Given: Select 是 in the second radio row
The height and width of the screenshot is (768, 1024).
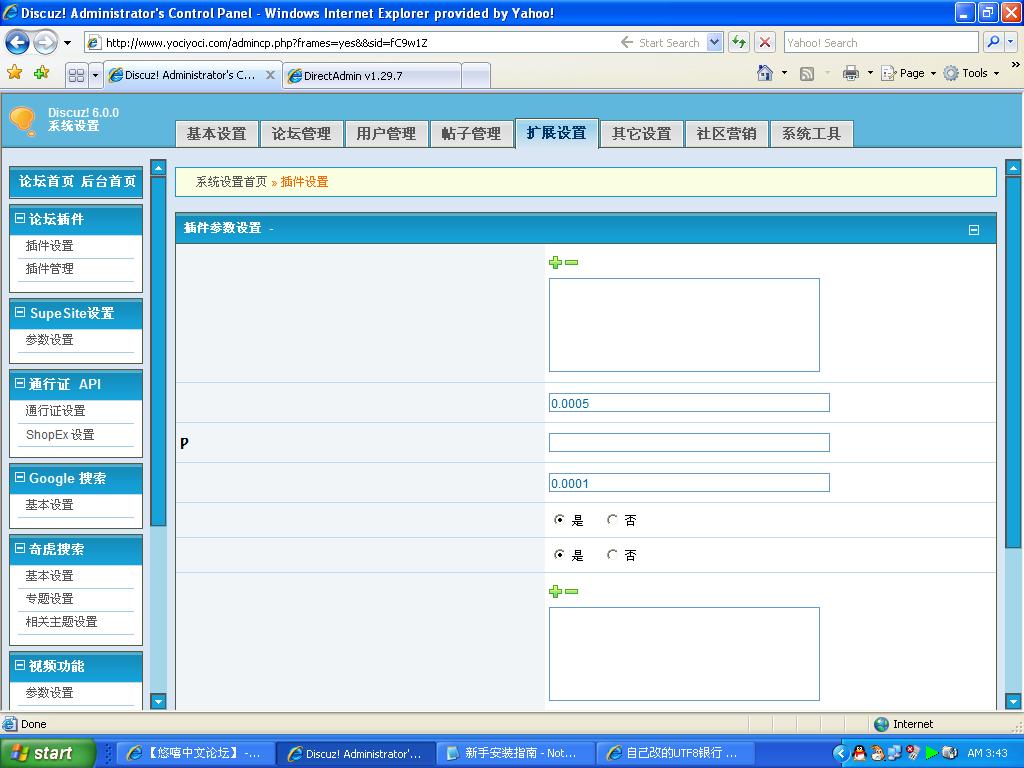Looking at the screenshot, I should click(559, 554).
